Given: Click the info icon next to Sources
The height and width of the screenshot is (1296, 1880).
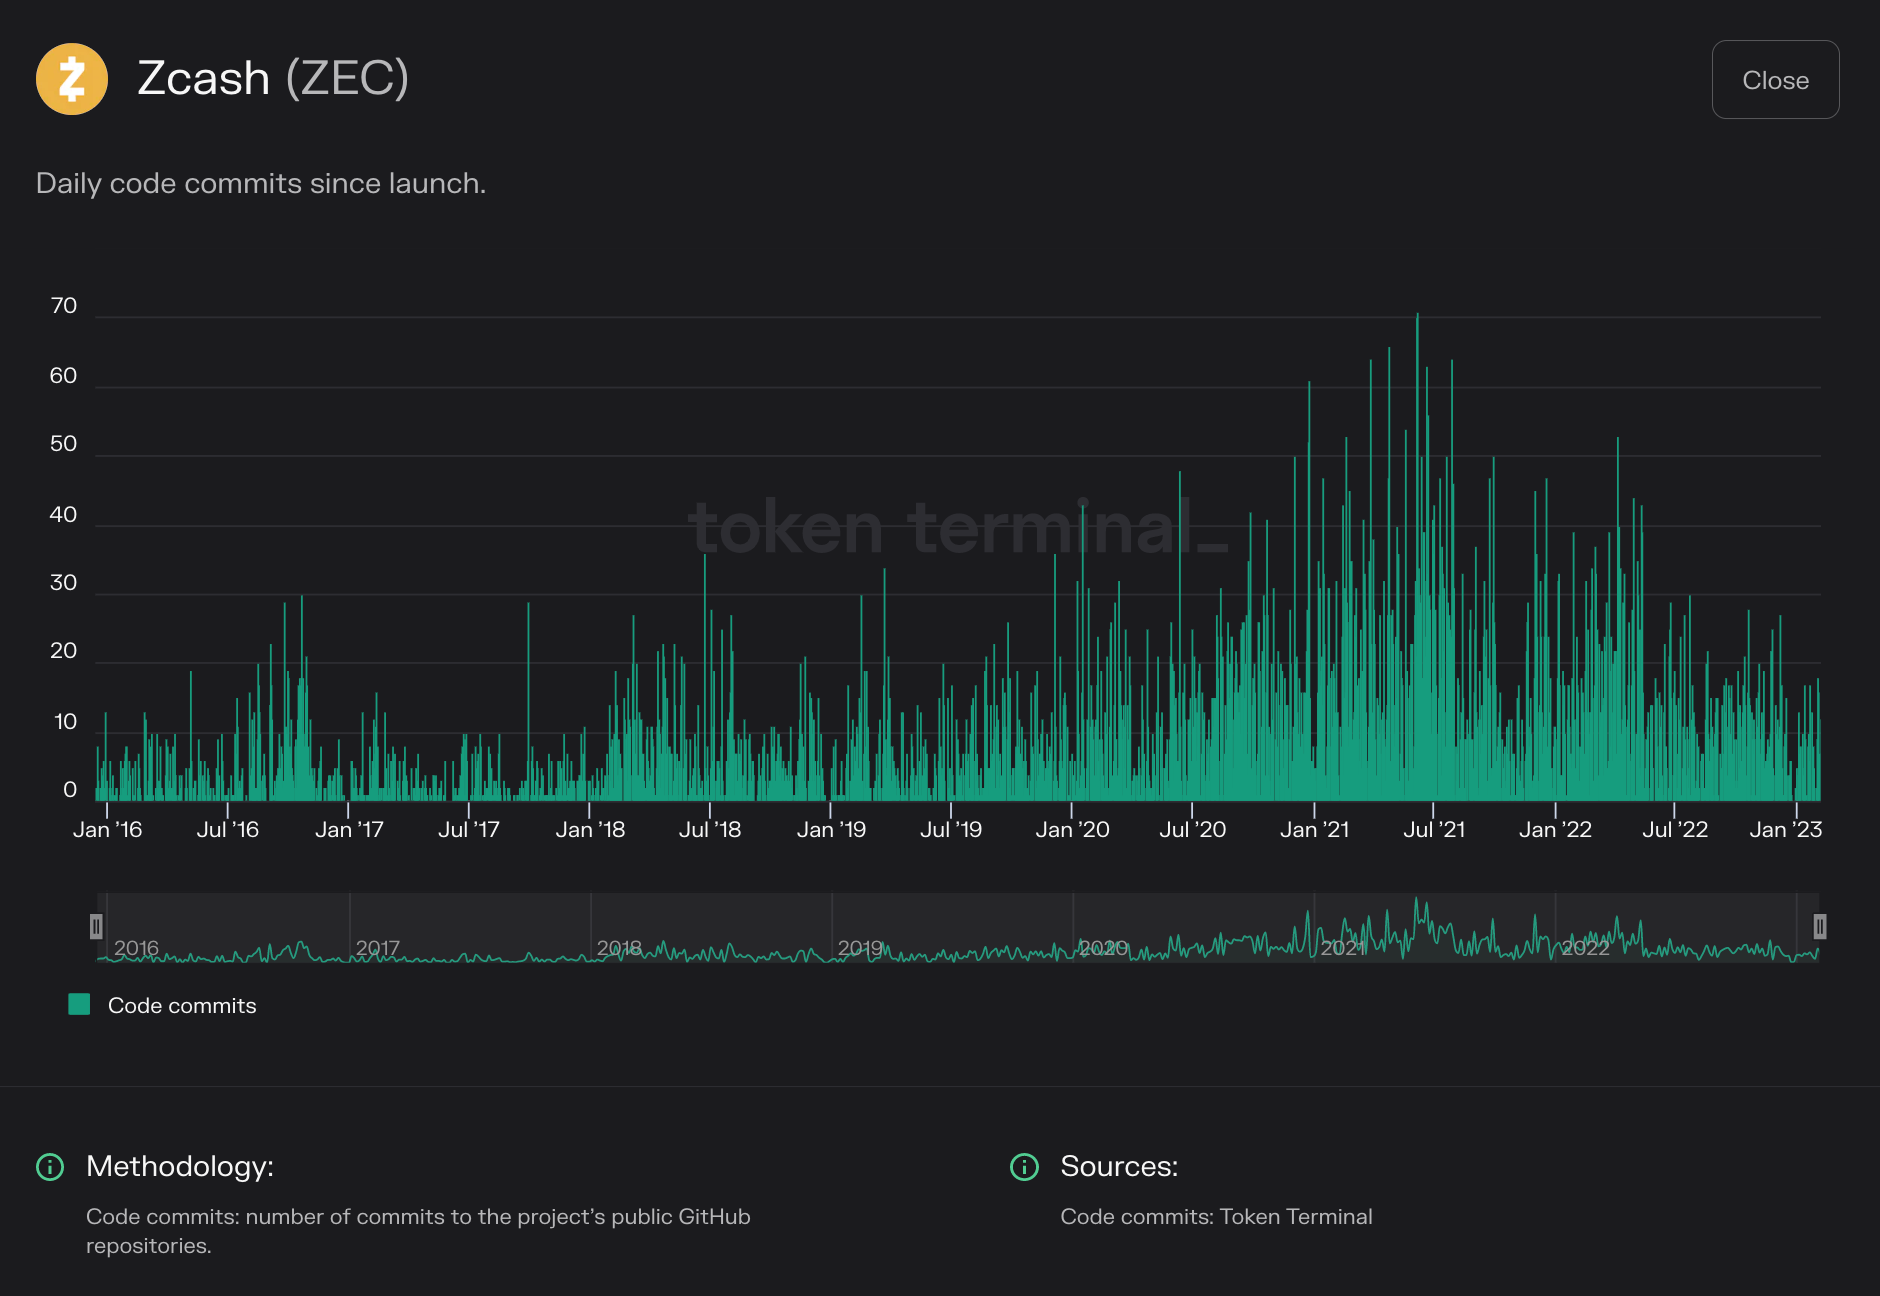Looking at the screenshot, I should point(1023,1166).
